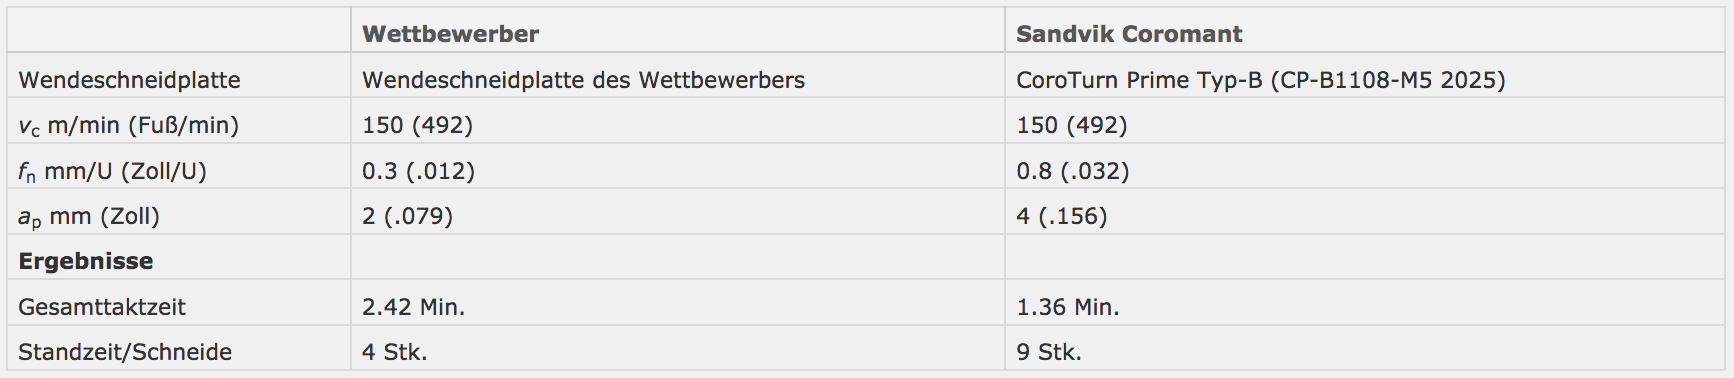
Task: Select the vc m/min (Fuß/min) label
Action: pos(128,126)
